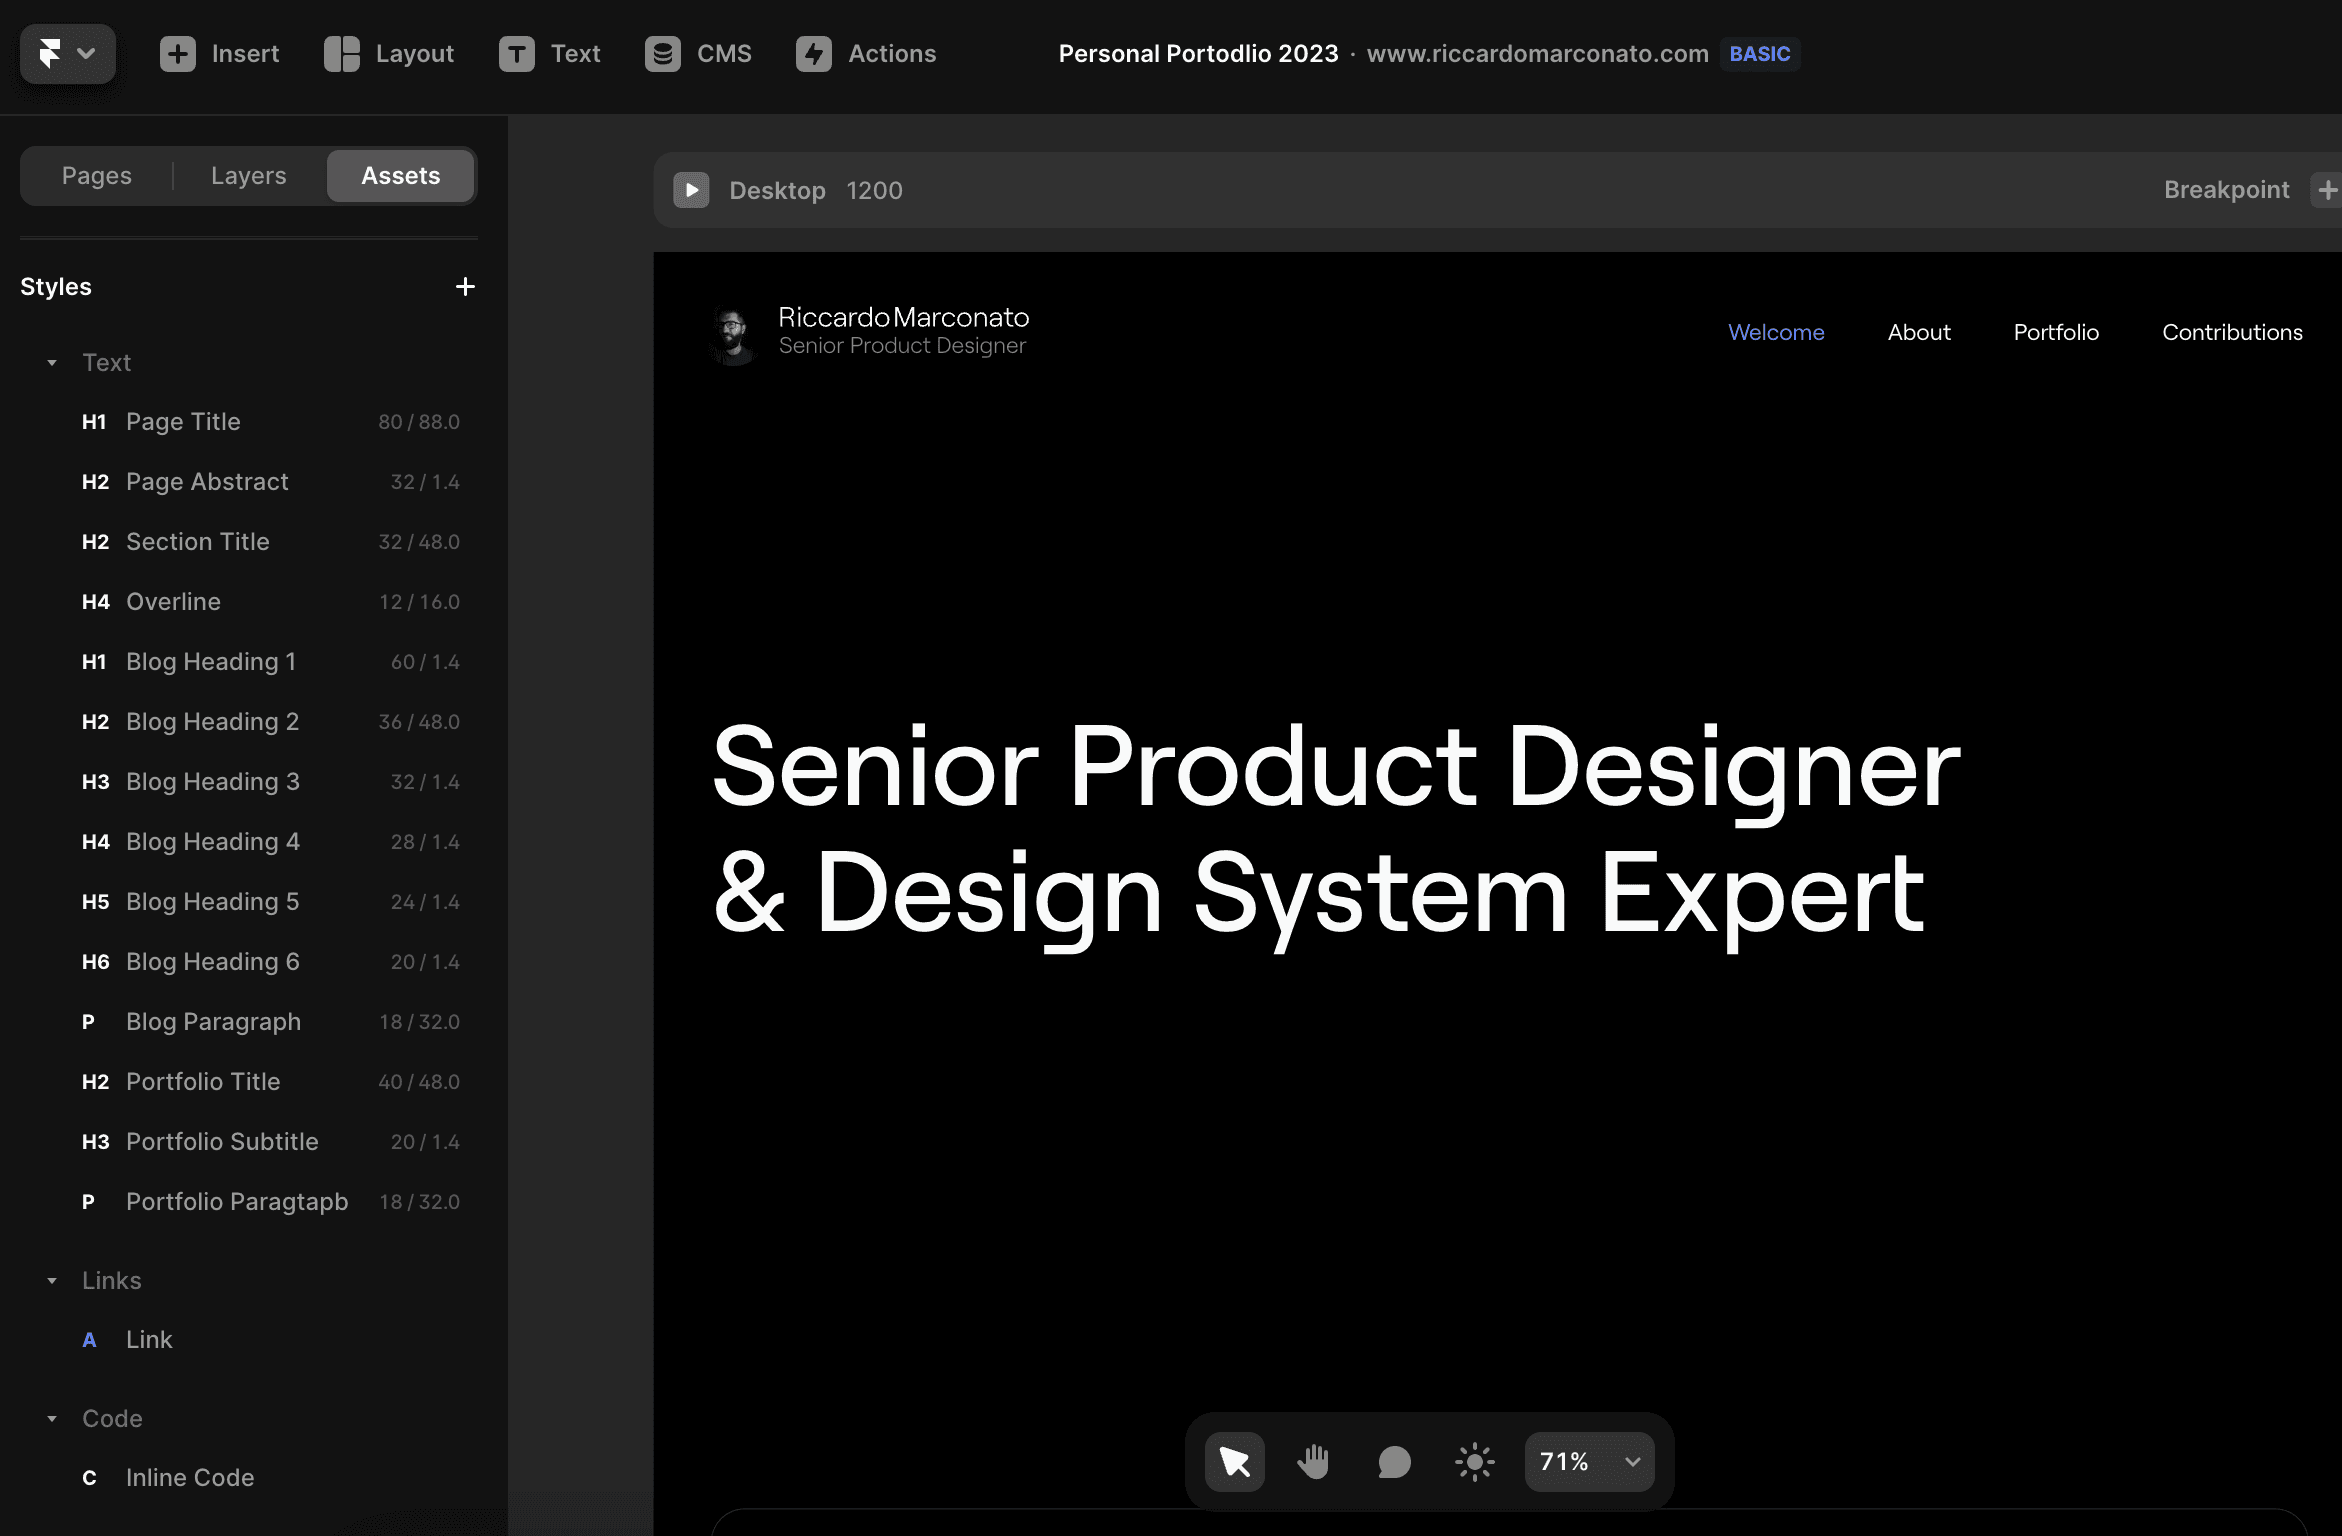This screenshot has height=1536, width=2342.
Task: Open the Framer logo main menu
Action: [67, 53]
